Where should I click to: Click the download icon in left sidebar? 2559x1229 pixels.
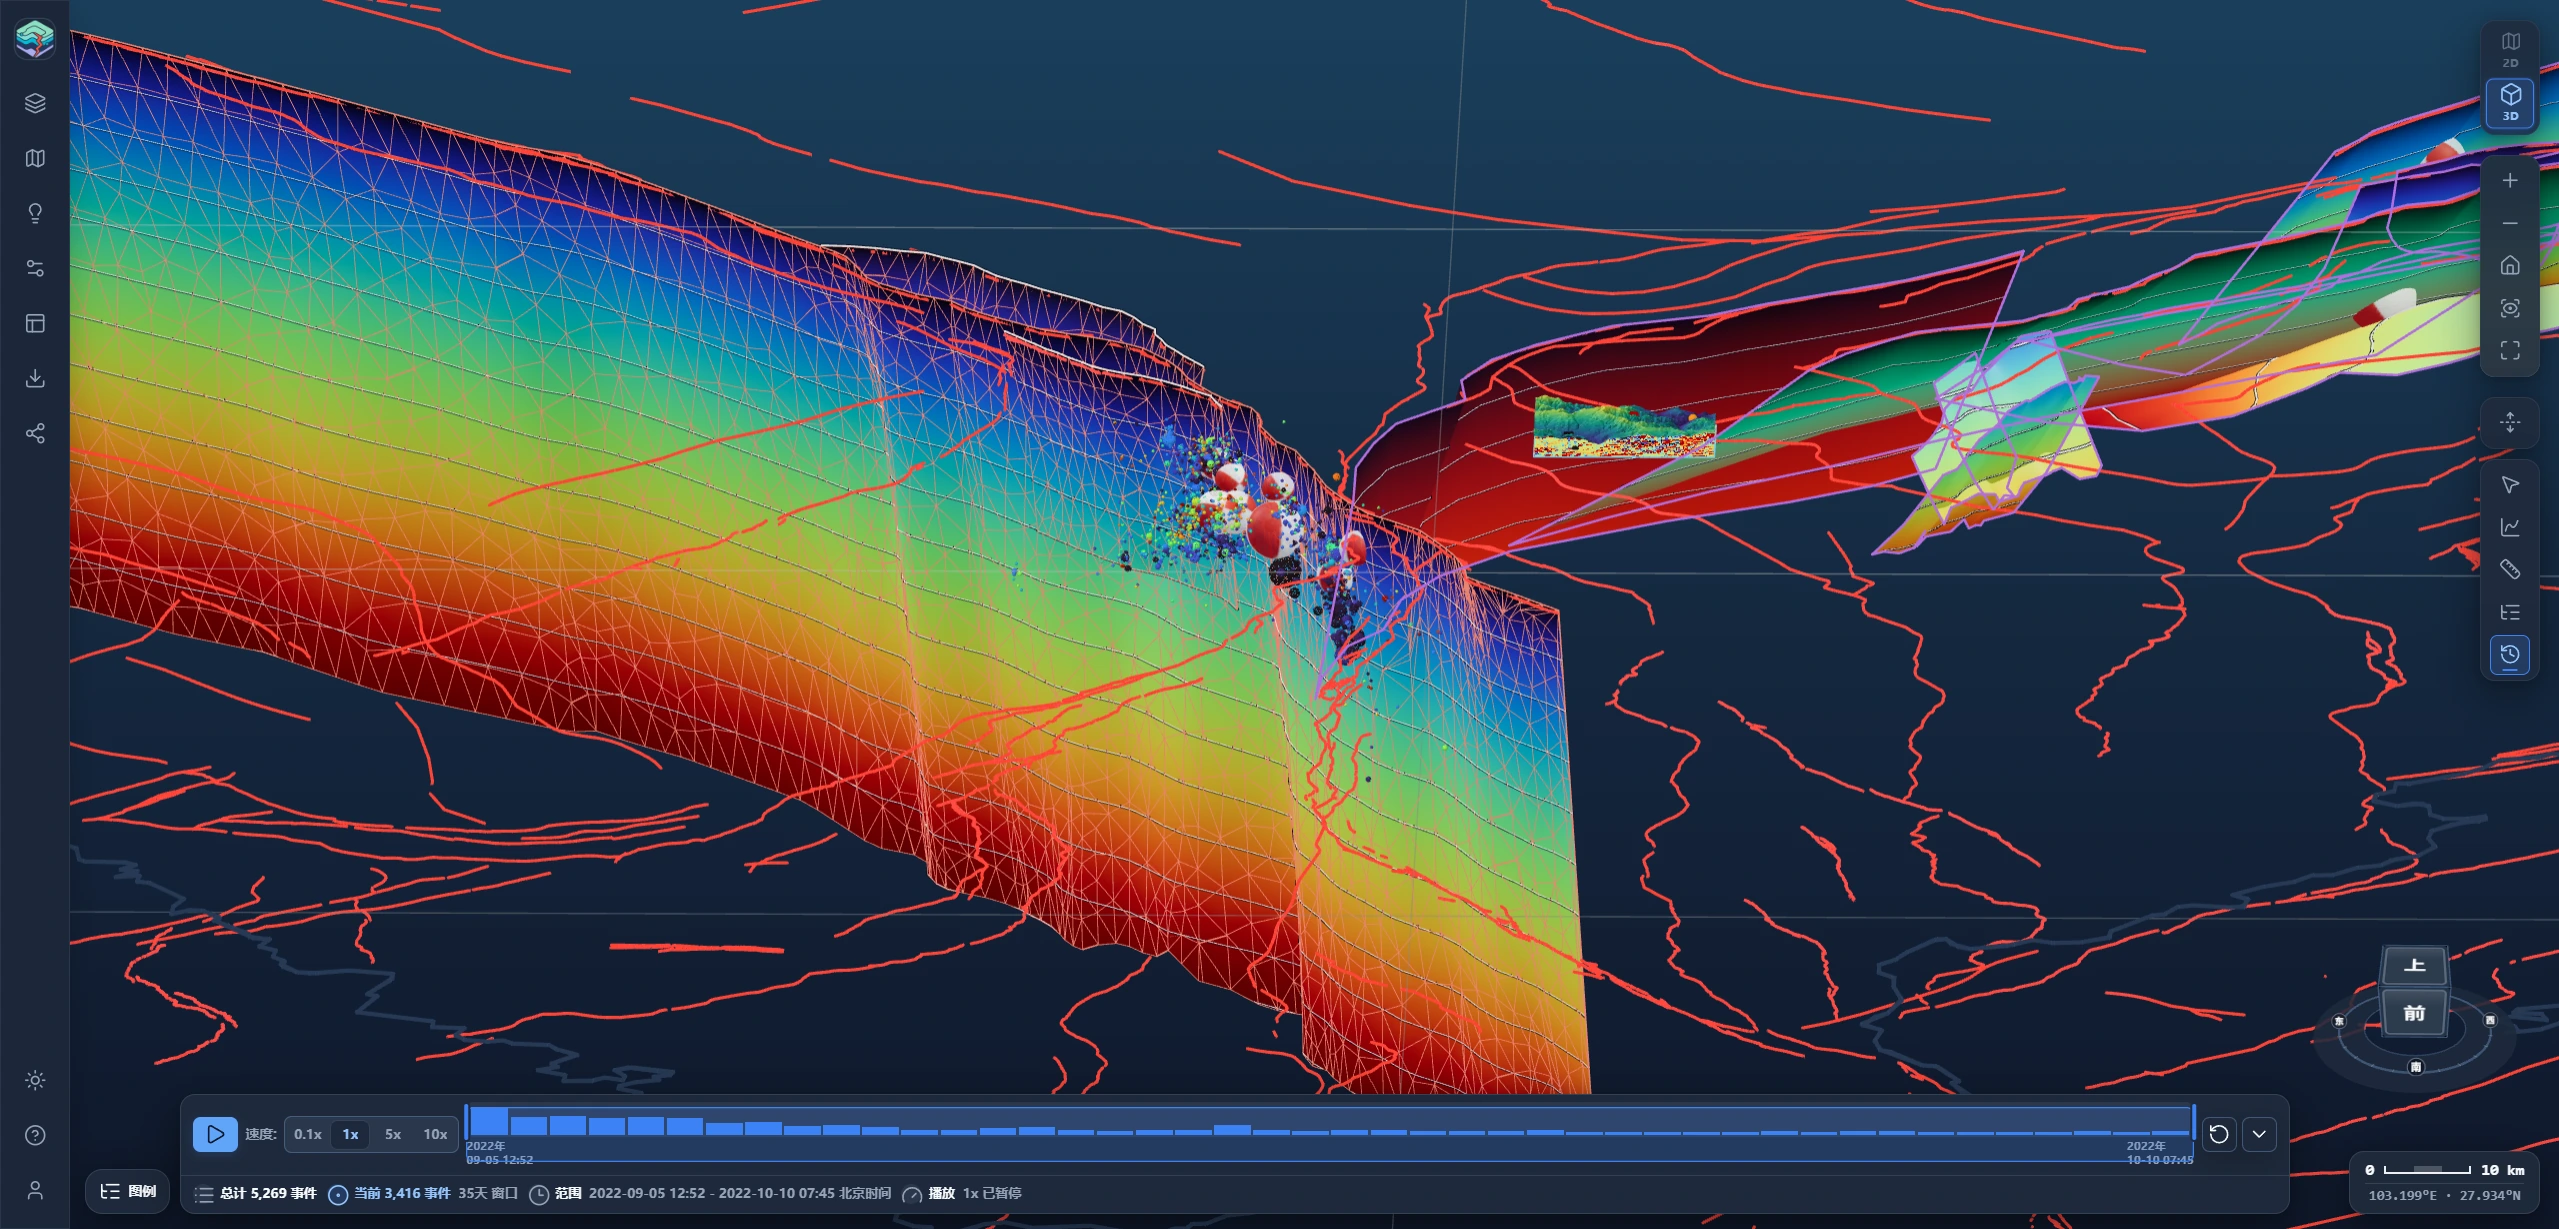click(x=35, y=378)
